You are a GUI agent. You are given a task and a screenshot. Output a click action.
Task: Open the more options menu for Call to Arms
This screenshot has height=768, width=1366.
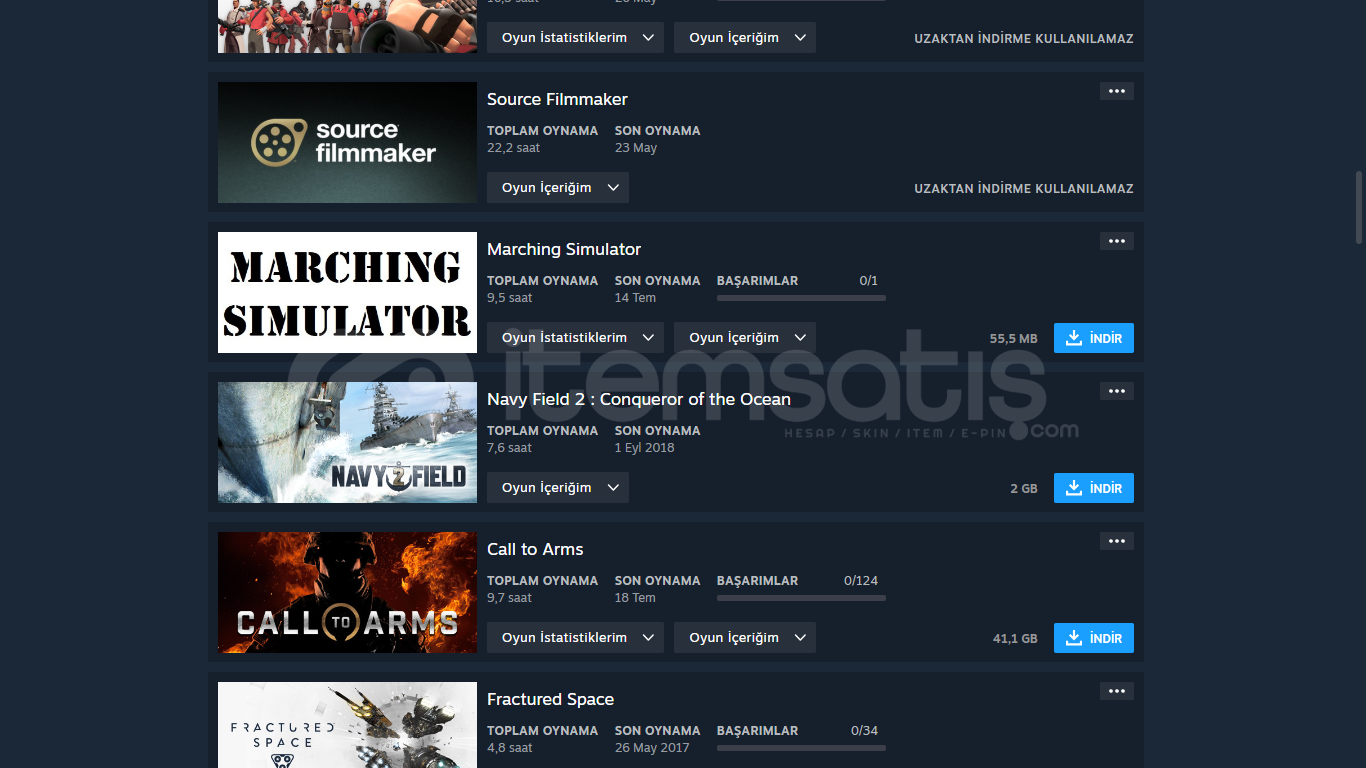[x=1117, y=541]
